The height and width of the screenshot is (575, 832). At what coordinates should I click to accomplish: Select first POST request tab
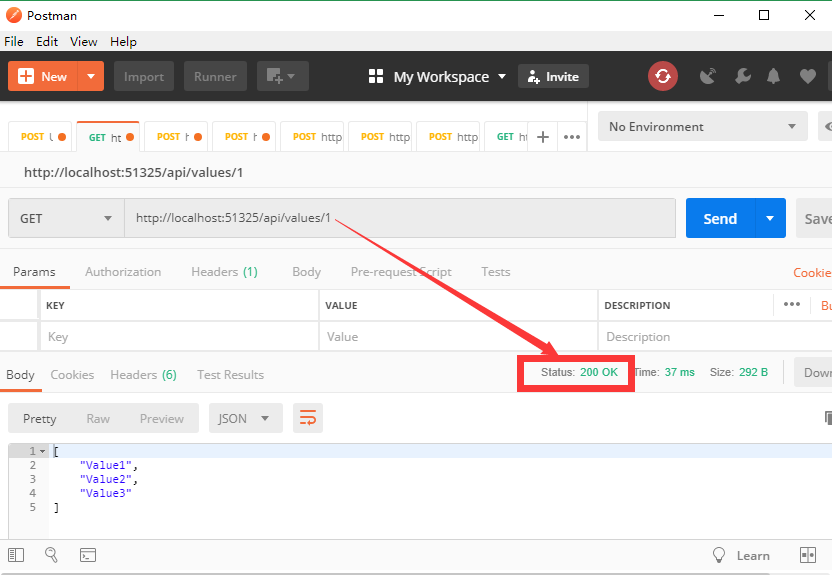pyautogui.click(x=40, y=137)
